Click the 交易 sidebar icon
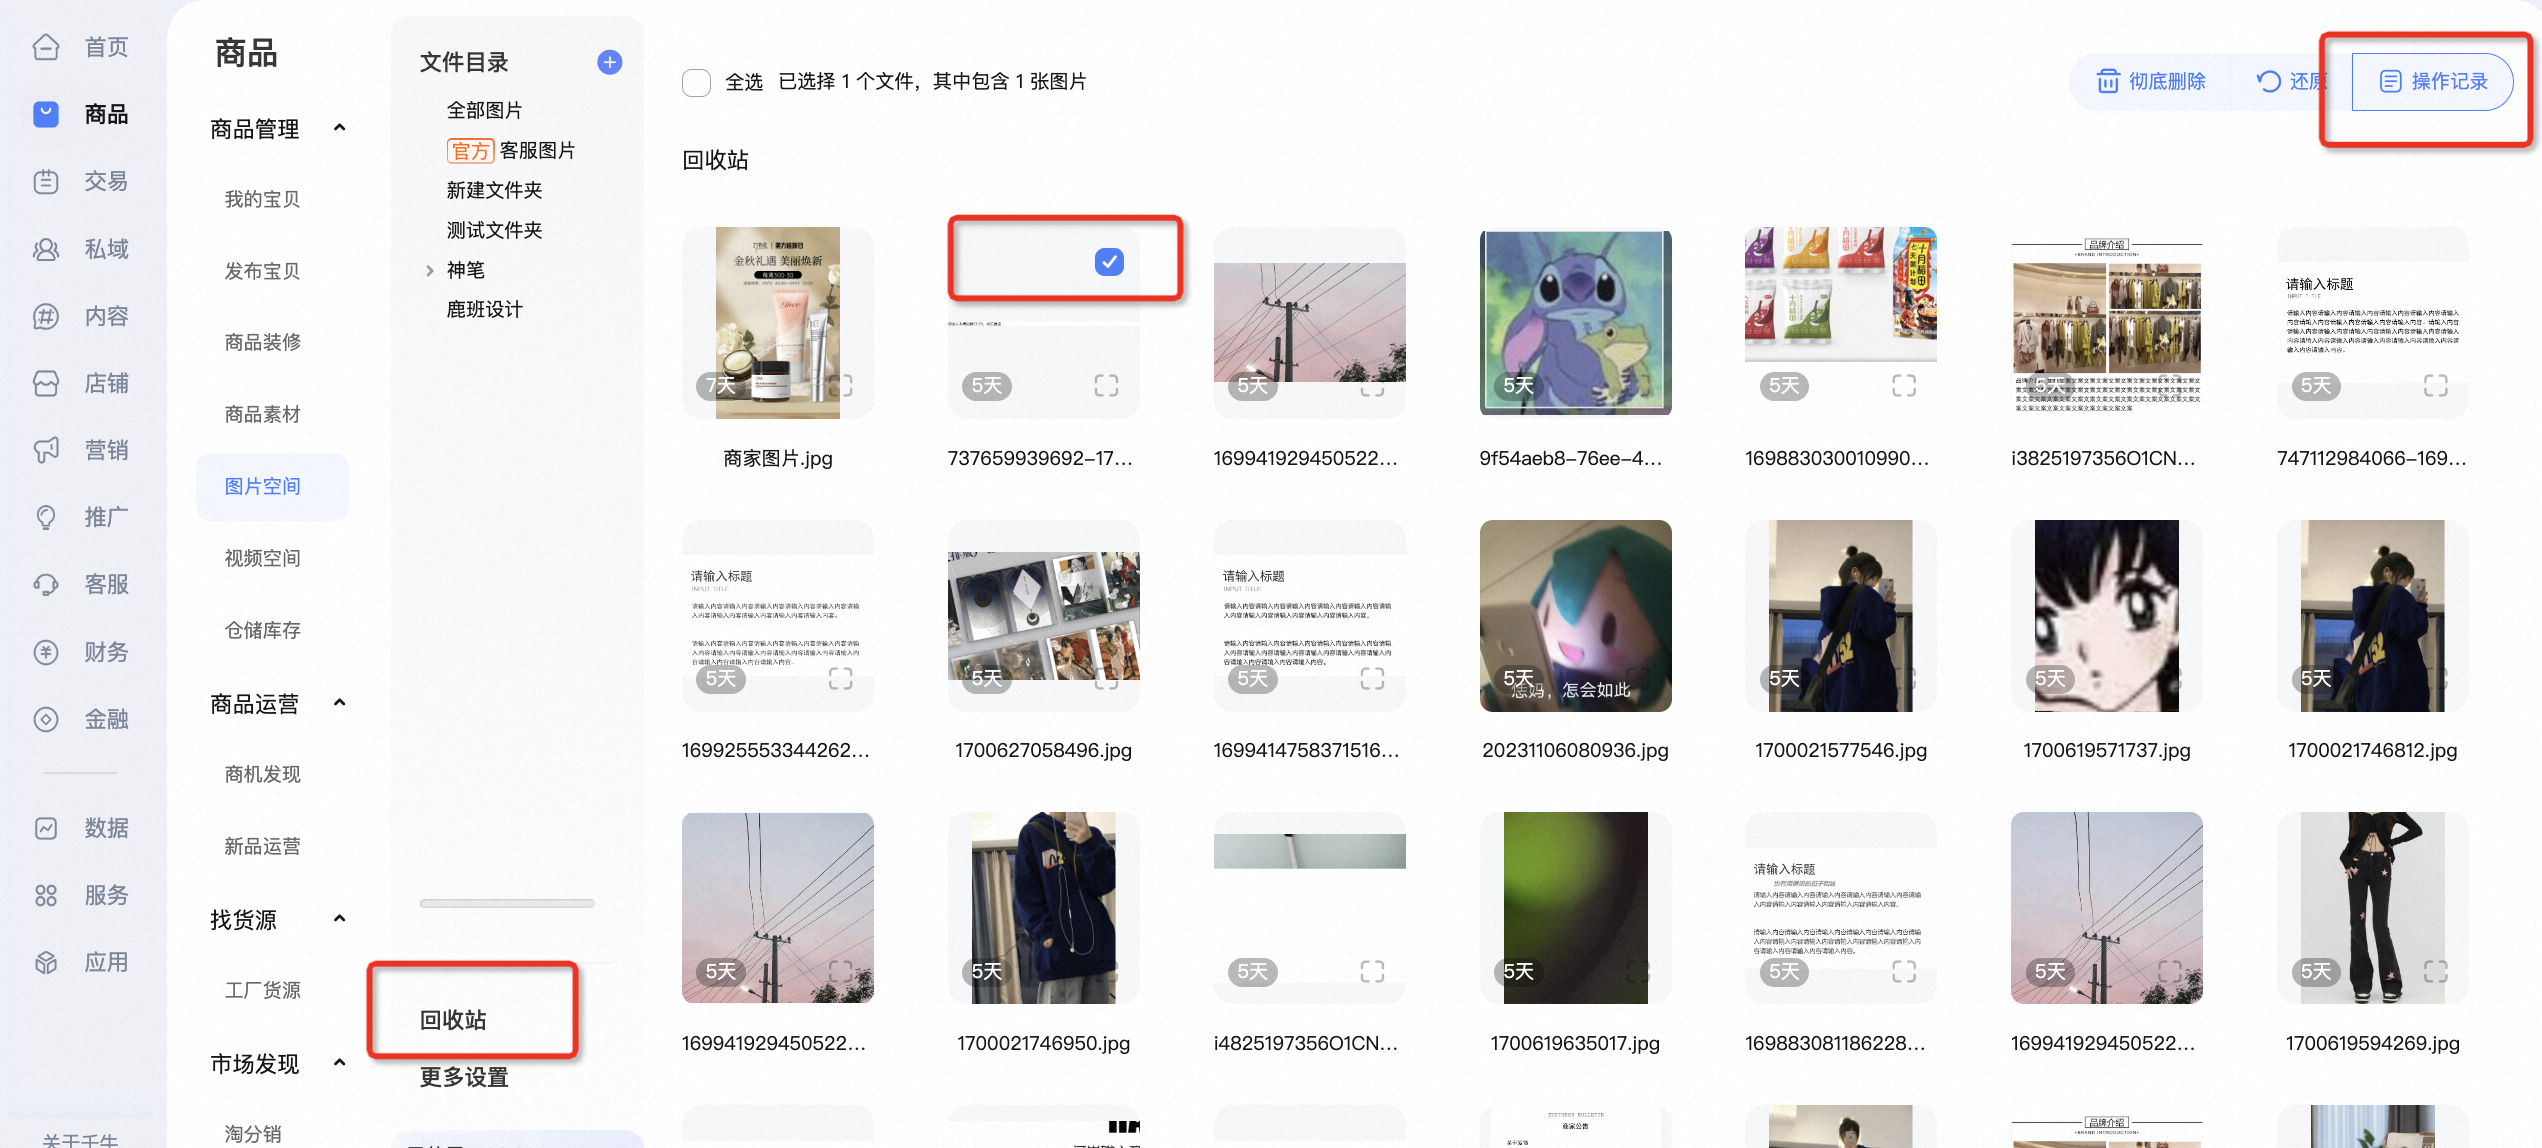Screen dimensions: 2542x1148 coord(46,181)
